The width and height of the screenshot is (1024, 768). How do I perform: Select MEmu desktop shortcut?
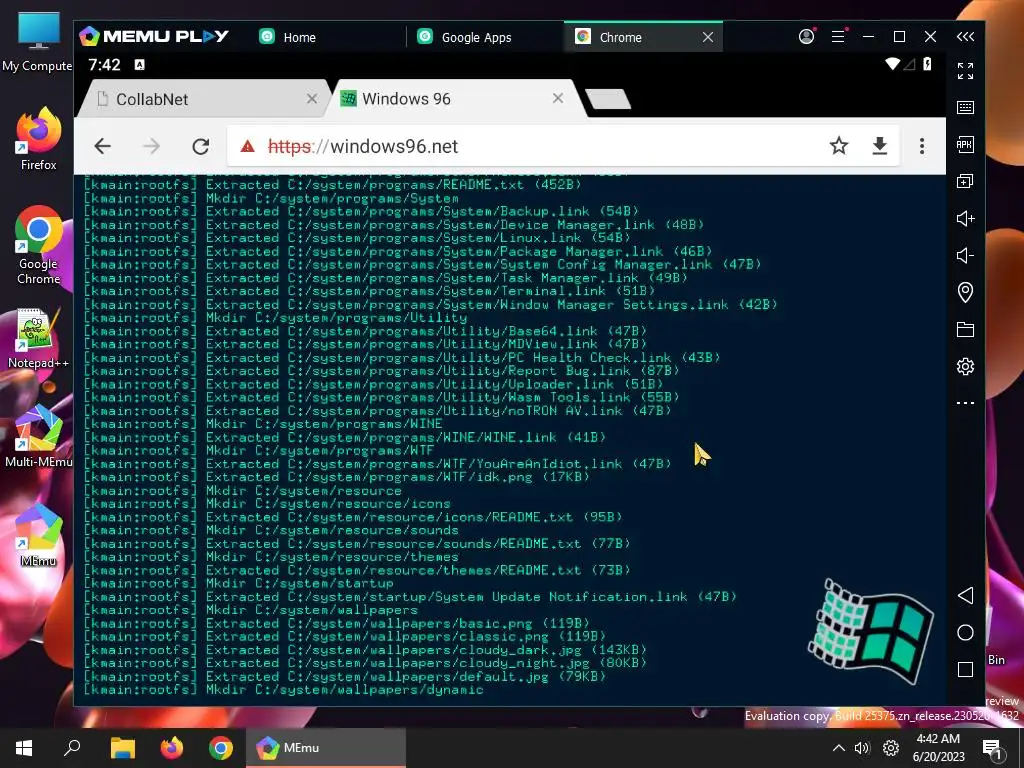pyautogui.click(x=38, y=536)
